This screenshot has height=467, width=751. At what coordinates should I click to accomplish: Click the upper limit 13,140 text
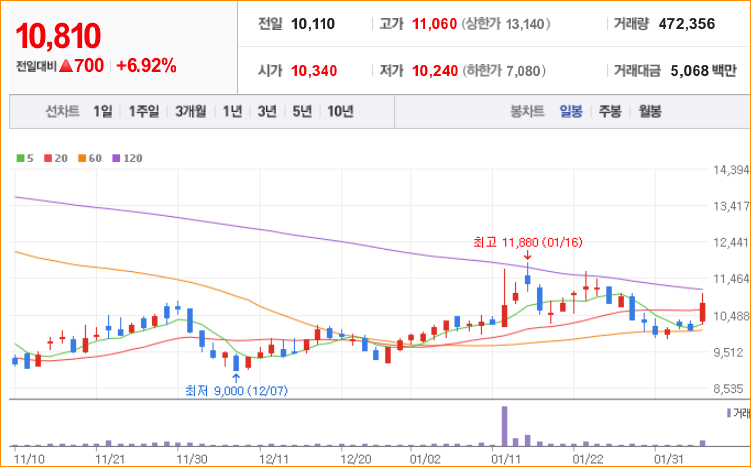(x=506, y=23)
